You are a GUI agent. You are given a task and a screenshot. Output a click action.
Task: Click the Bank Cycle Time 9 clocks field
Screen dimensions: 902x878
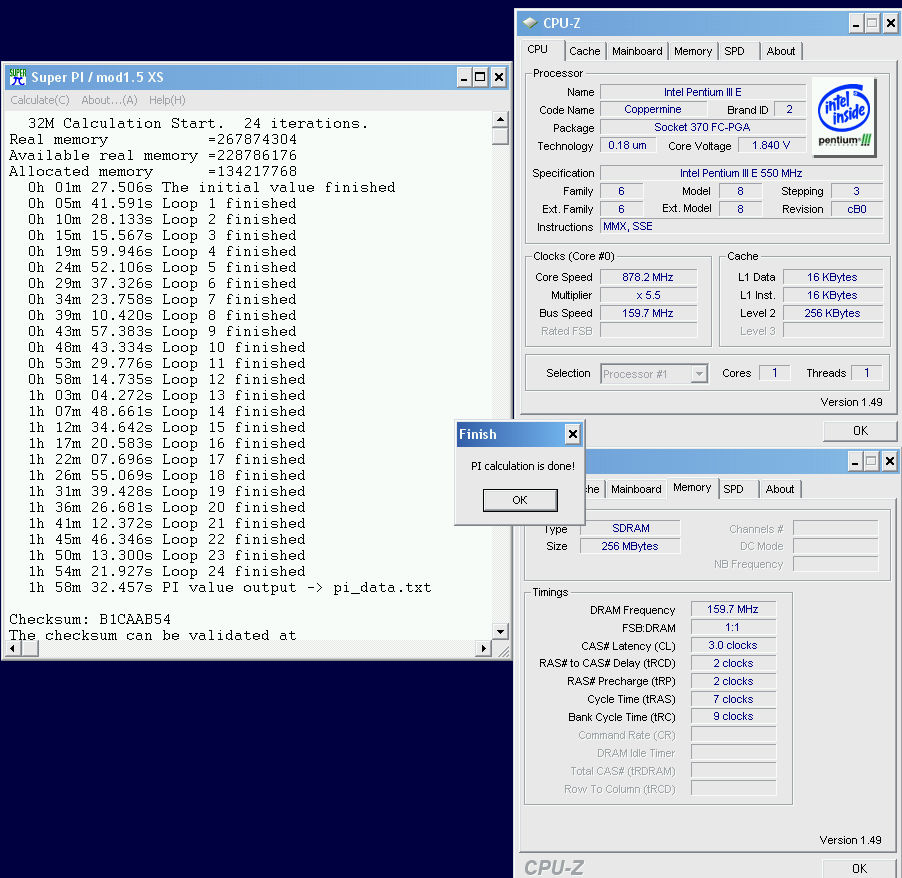click(x=733, y=716)
